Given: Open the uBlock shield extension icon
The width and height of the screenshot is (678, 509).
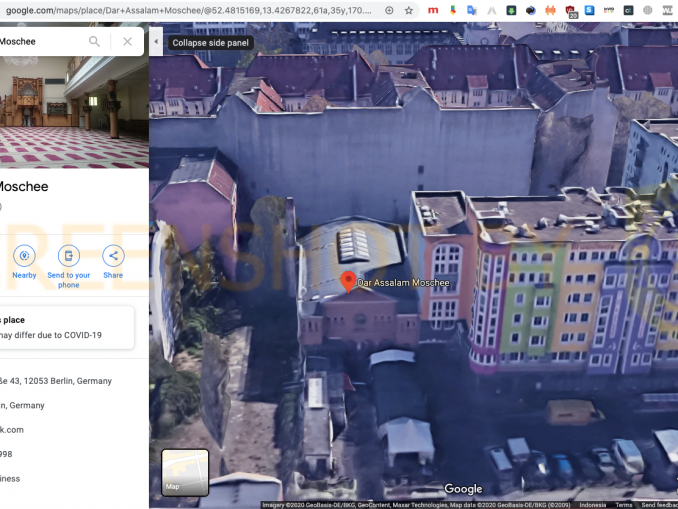Looking at the screenshot, I should (570, 11).
